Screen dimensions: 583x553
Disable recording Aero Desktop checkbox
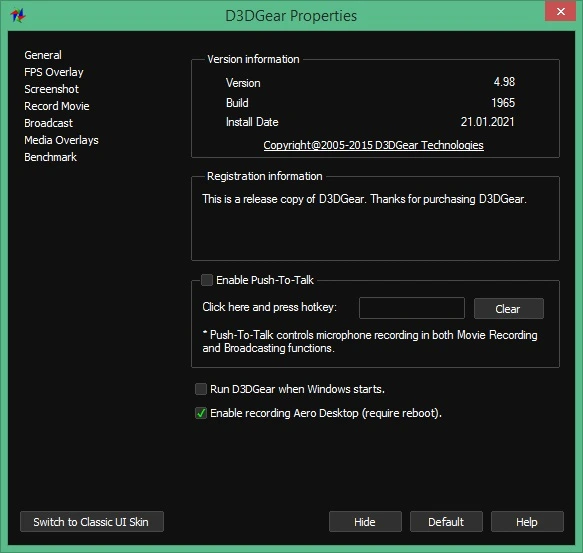[201, 413]
